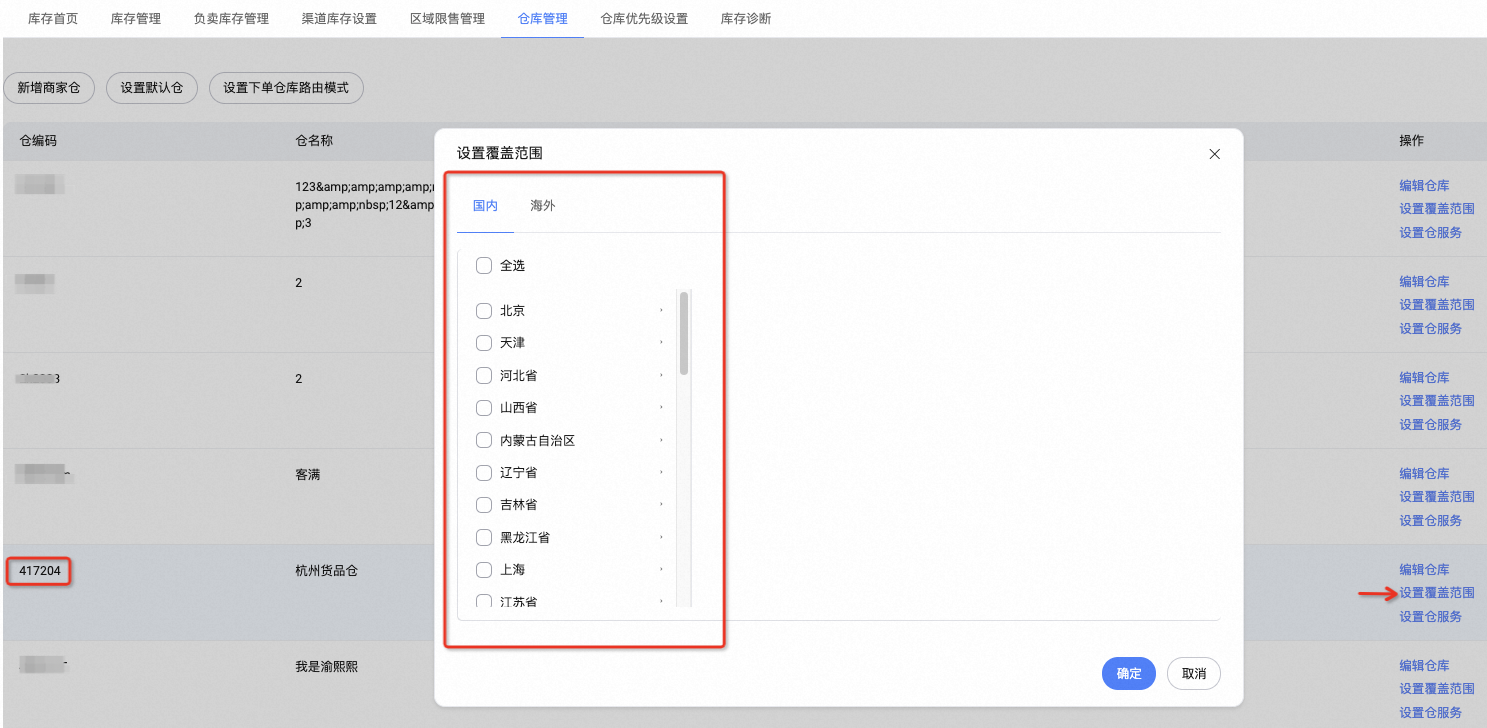Click the 设置默认仓 button
The height and width of the screenshot is (728, 1487).
coord(152,88)
